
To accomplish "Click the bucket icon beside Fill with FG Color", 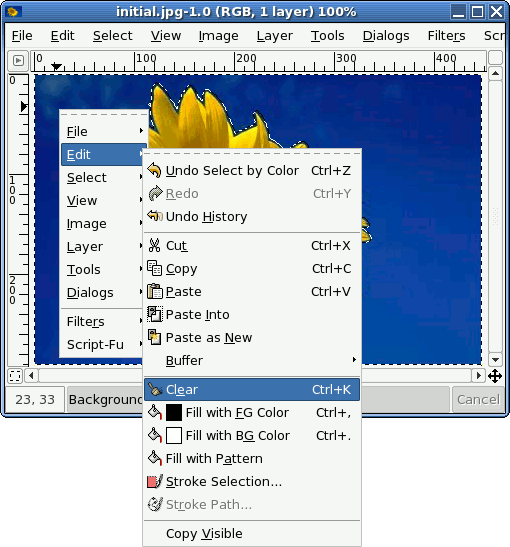I will tap(155, 412).
